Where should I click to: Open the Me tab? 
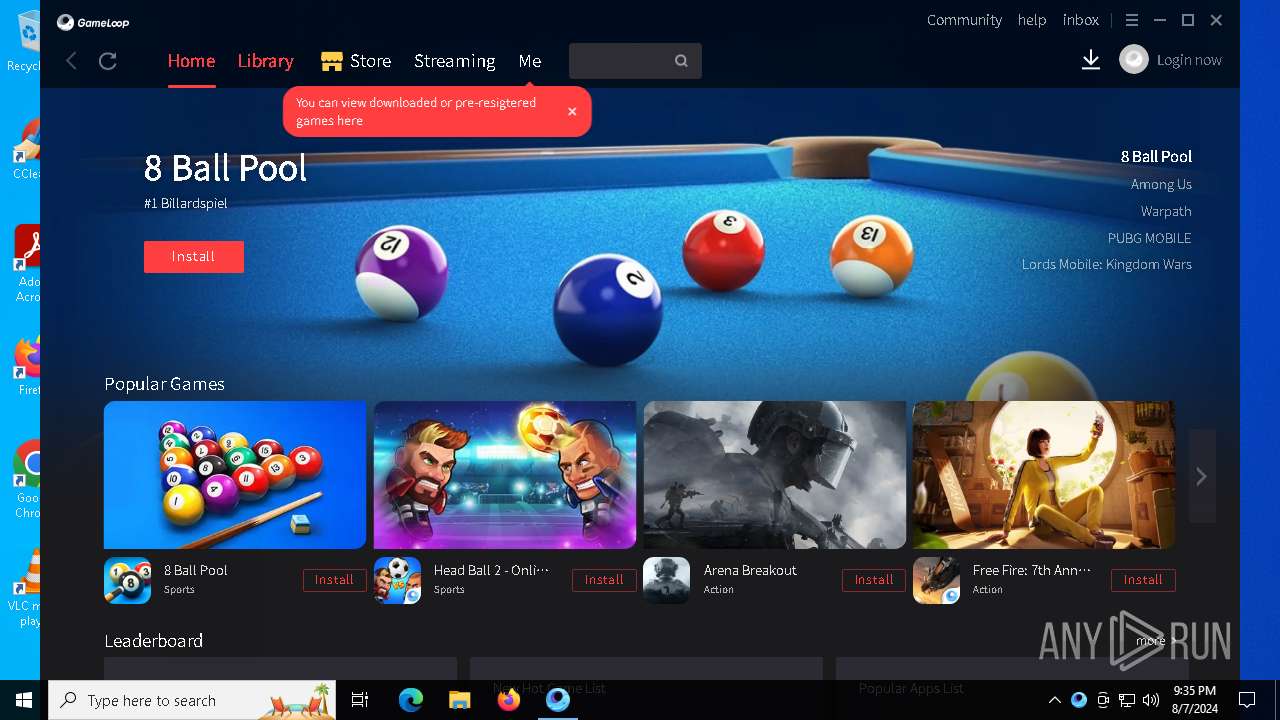(x=530, y=61)
